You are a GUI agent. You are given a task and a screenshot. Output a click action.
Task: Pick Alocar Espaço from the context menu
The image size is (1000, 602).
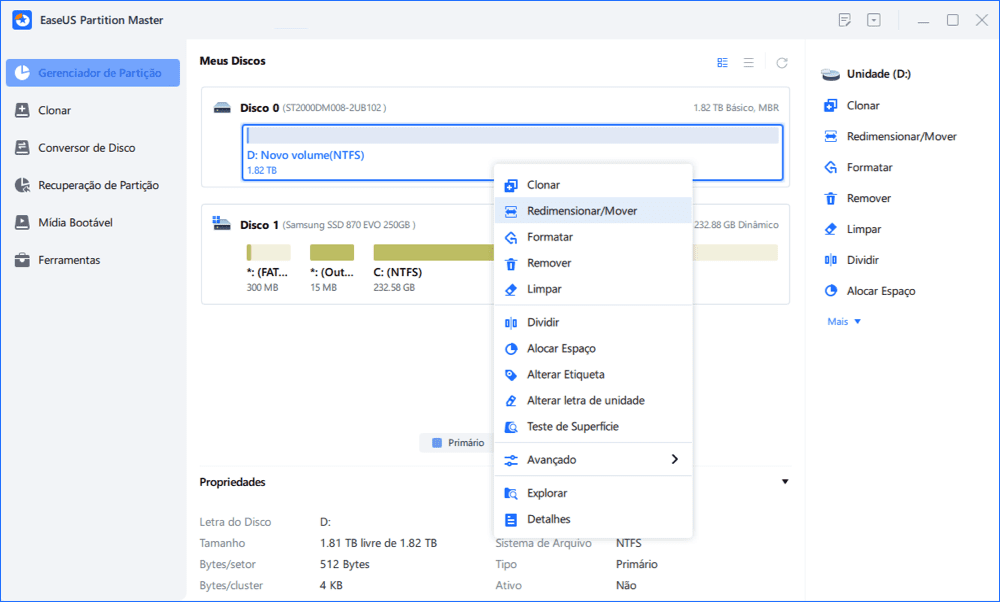[593, 349]
